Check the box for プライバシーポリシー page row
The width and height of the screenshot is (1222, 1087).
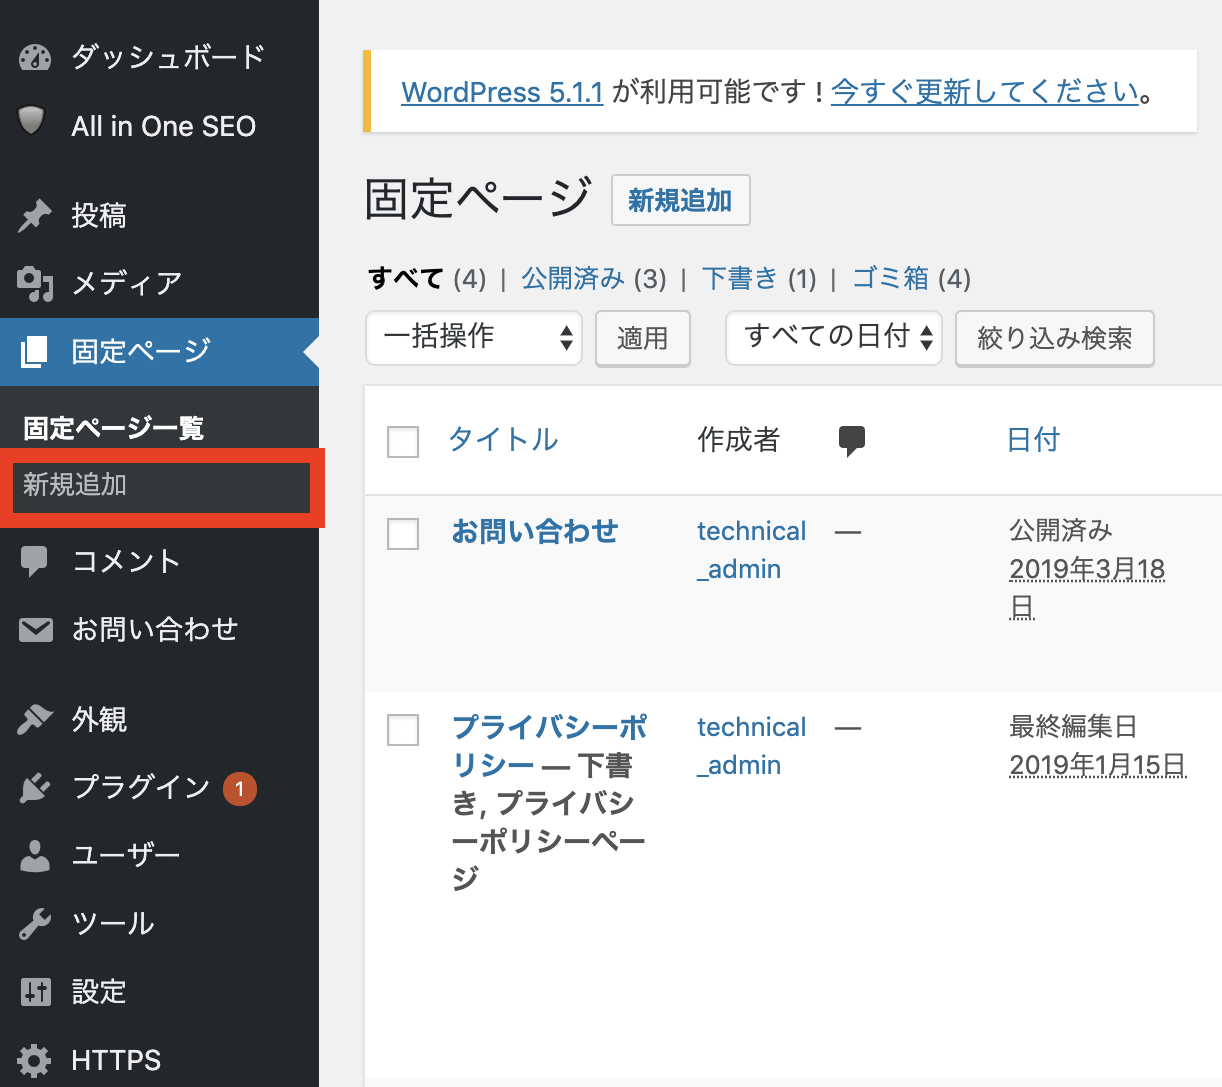[x=403, y=729]
